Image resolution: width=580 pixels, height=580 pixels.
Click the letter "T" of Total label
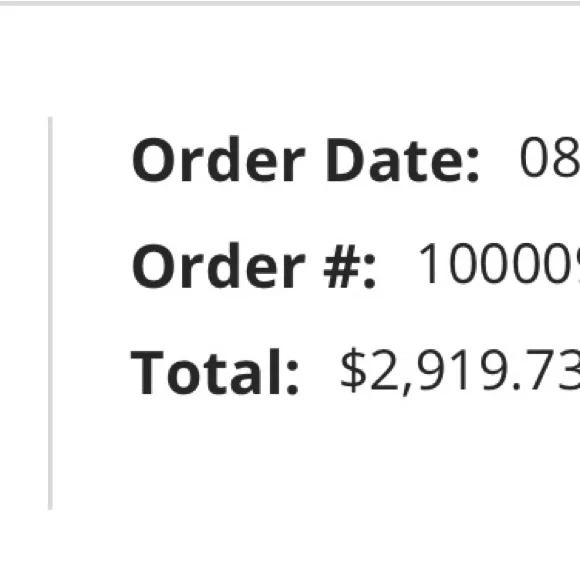pyautogui.click(x=147, y=372)
